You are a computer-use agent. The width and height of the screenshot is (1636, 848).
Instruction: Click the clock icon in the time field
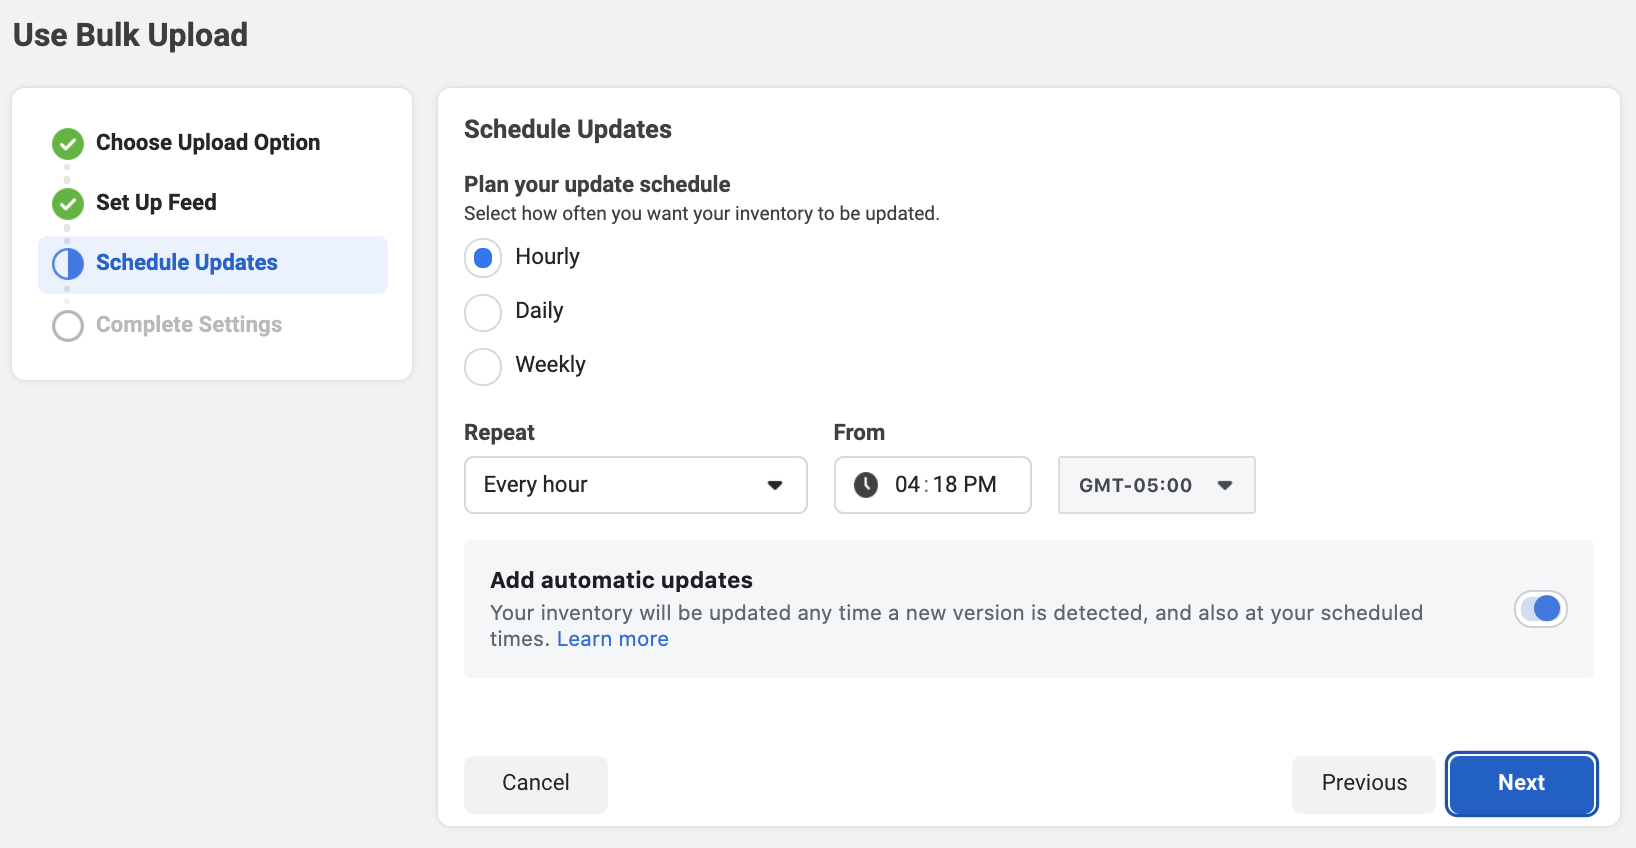tap(866, 485)
